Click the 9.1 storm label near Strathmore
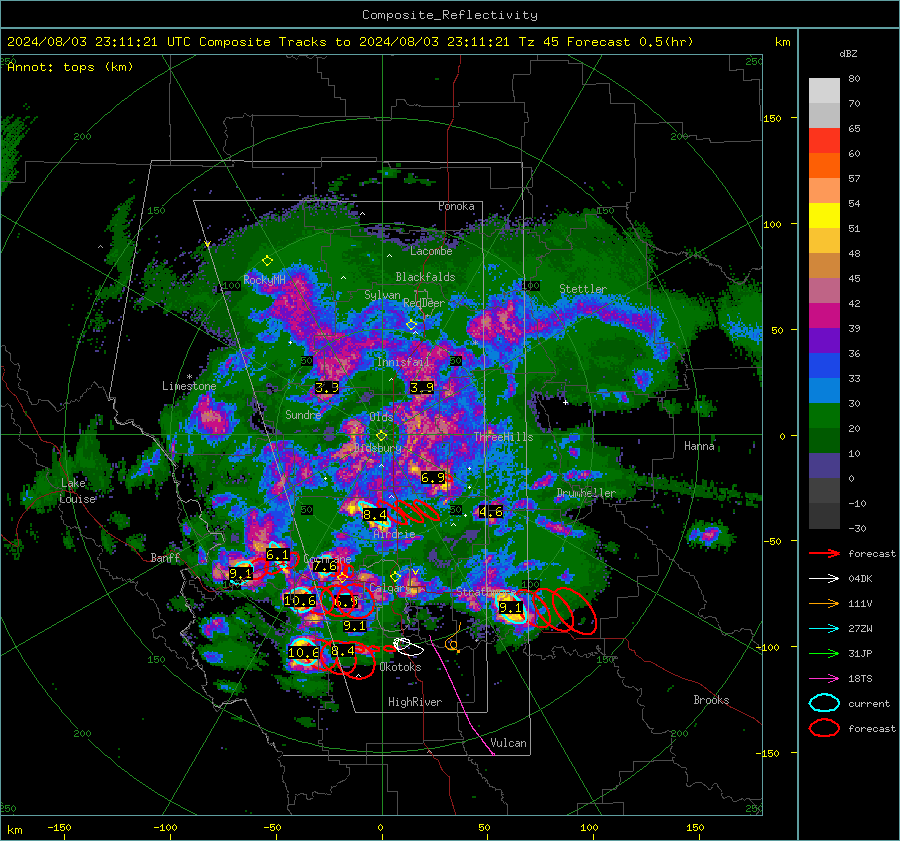The height and width of the screenshot is (841, 900). [x=510, y=607]
